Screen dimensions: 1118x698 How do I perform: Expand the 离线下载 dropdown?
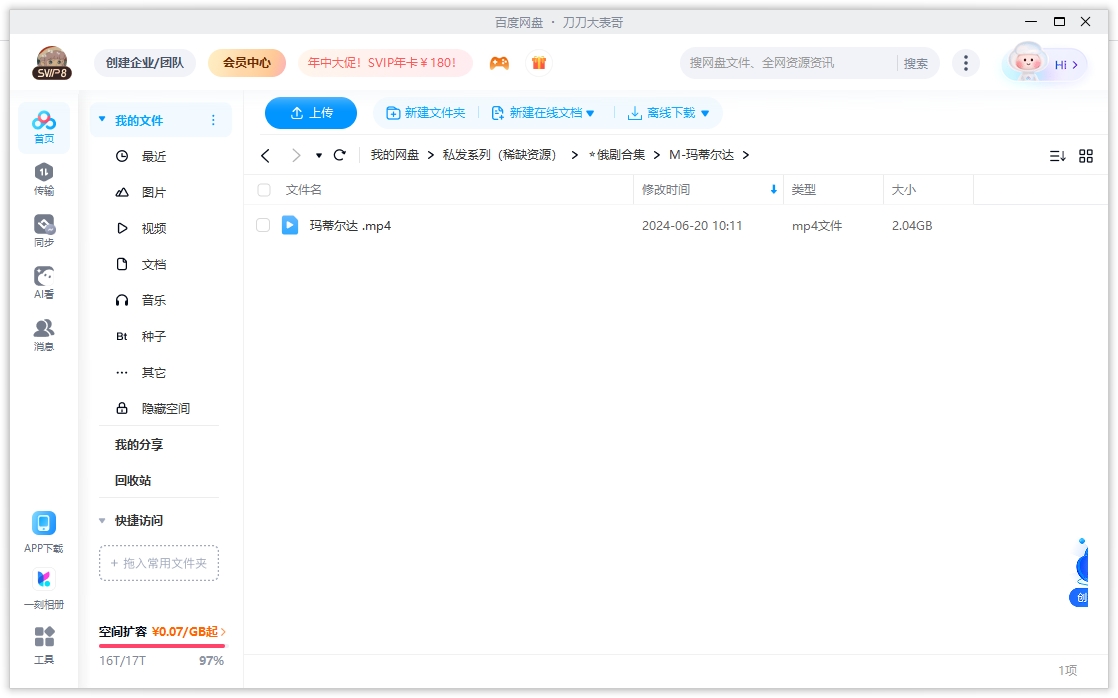pos(669,113)
